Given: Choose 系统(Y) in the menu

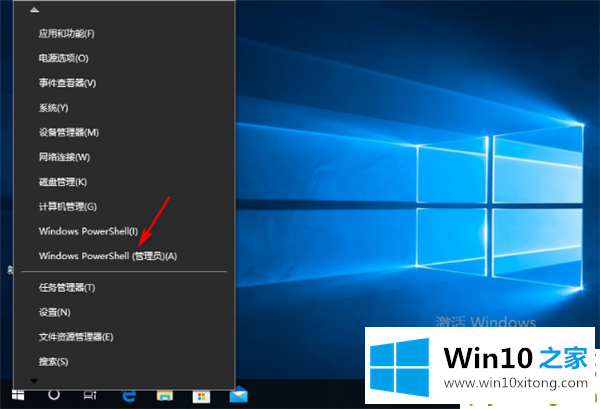Looking at the screenshot, I should 124,108.
